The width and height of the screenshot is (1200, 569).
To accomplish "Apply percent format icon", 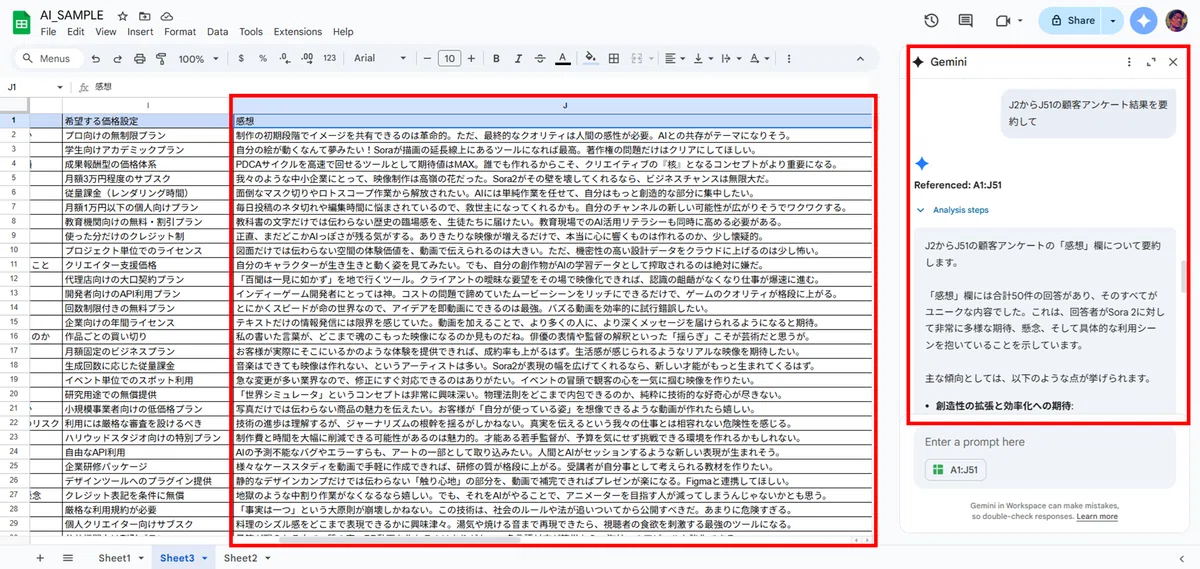I will pos(264,58).
